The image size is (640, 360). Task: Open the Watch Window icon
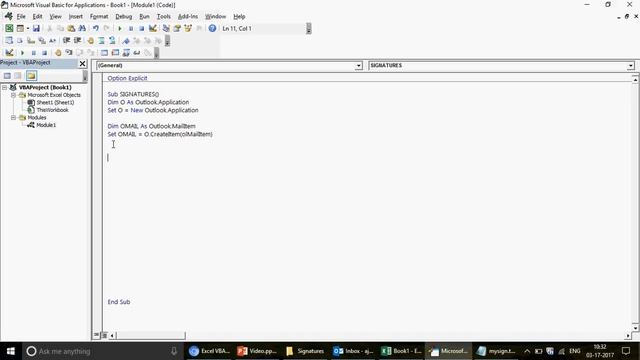126,53
